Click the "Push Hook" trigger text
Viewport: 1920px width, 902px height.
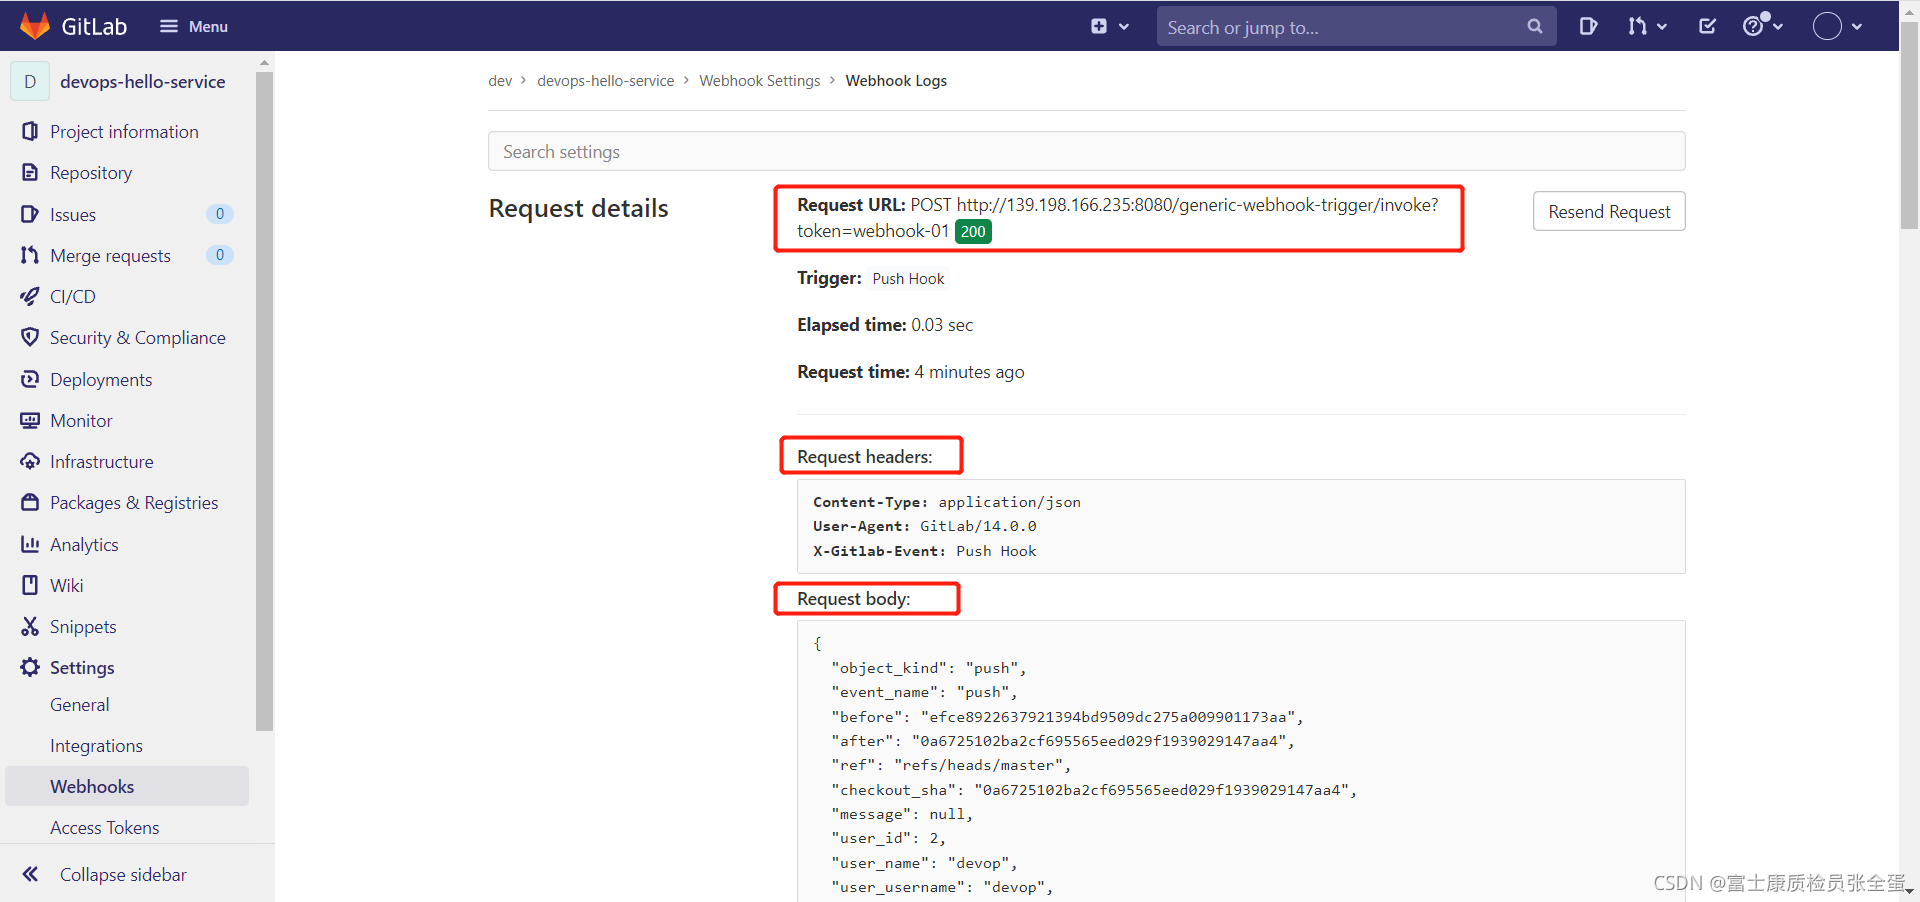pos(908,279)
